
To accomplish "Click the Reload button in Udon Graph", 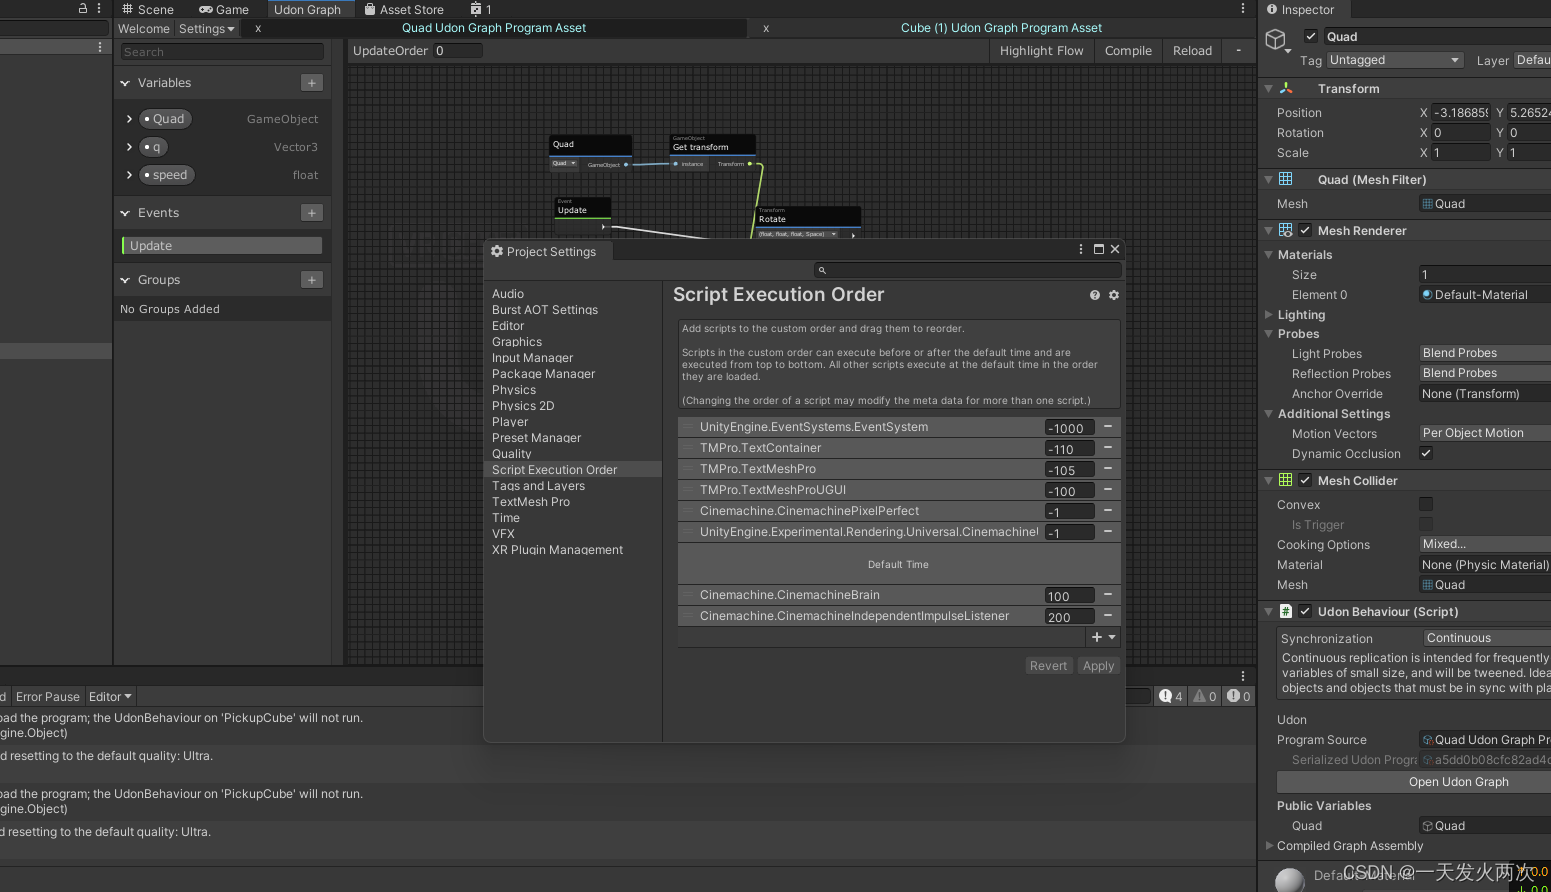I will [1192, 51].
